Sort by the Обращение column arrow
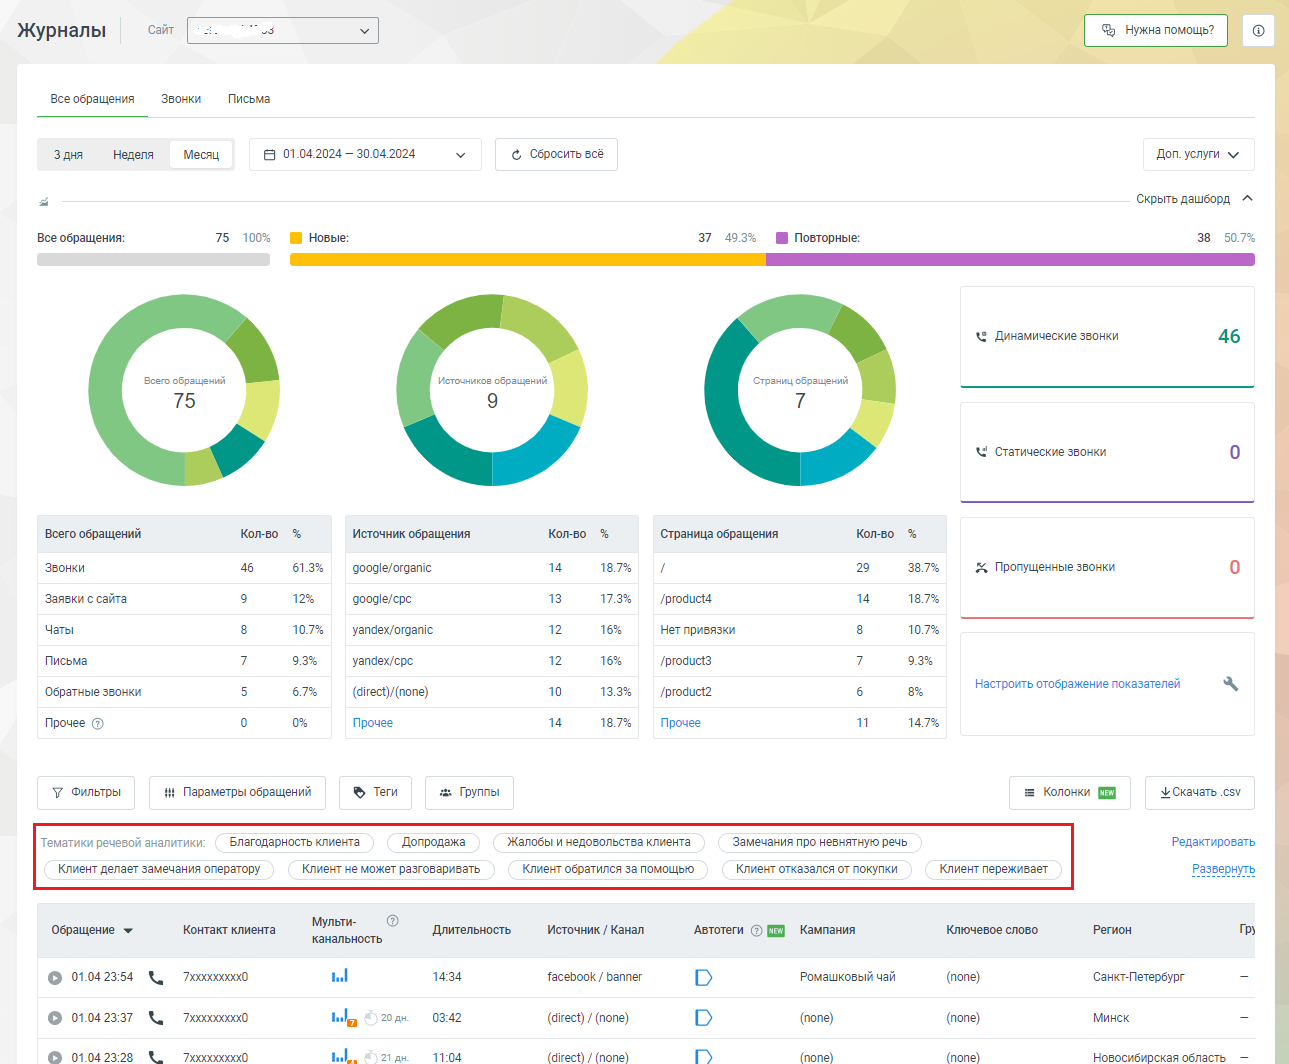1289x1064 pixels. point(128,931)
